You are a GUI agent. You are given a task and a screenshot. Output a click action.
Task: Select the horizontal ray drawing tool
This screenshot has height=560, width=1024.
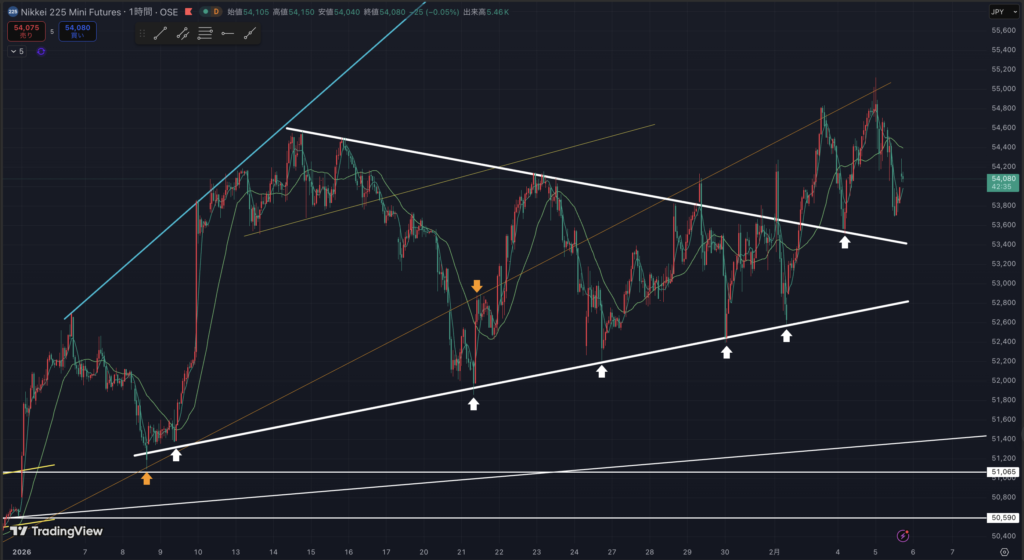pos(228,33)
